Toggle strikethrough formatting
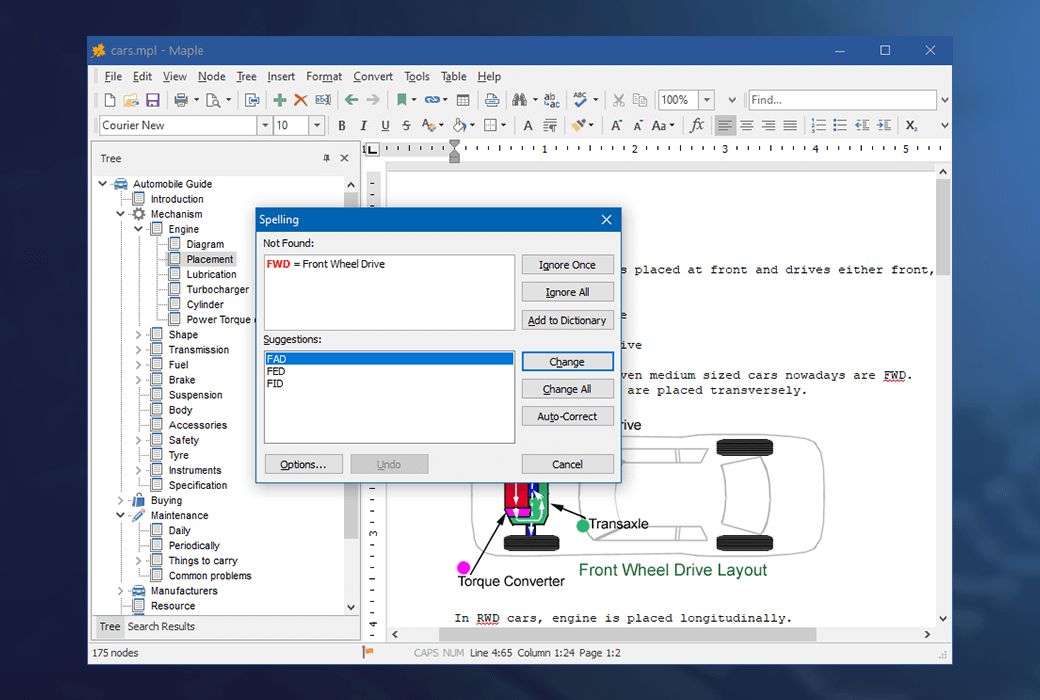Viewport: 1040px width, 700px height. click(407, 125)
